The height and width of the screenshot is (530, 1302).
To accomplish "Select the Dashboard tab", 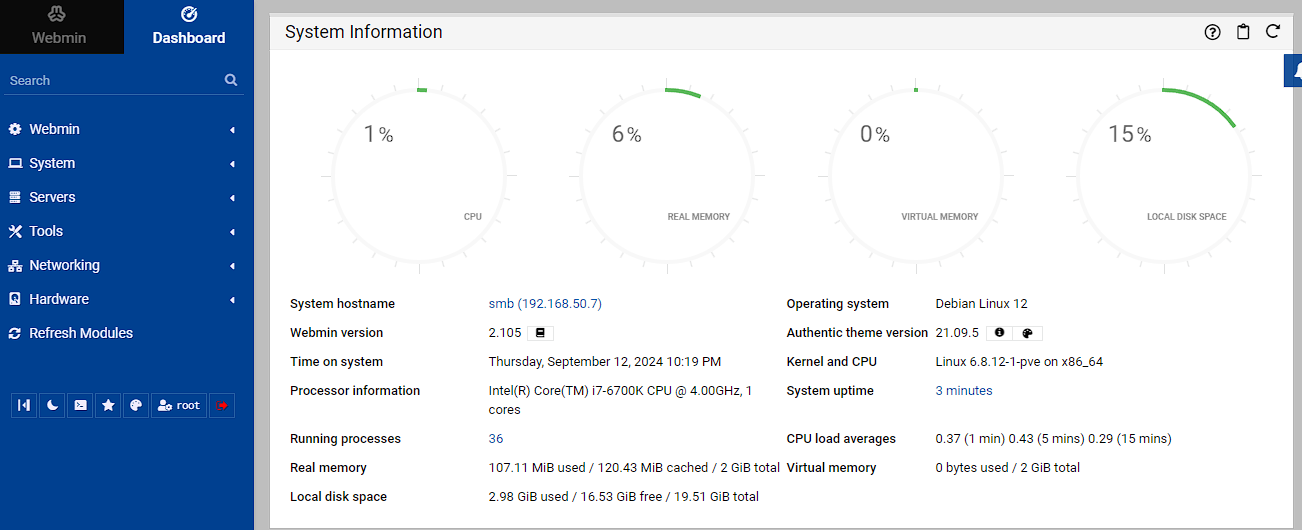I will coord(188,27).
